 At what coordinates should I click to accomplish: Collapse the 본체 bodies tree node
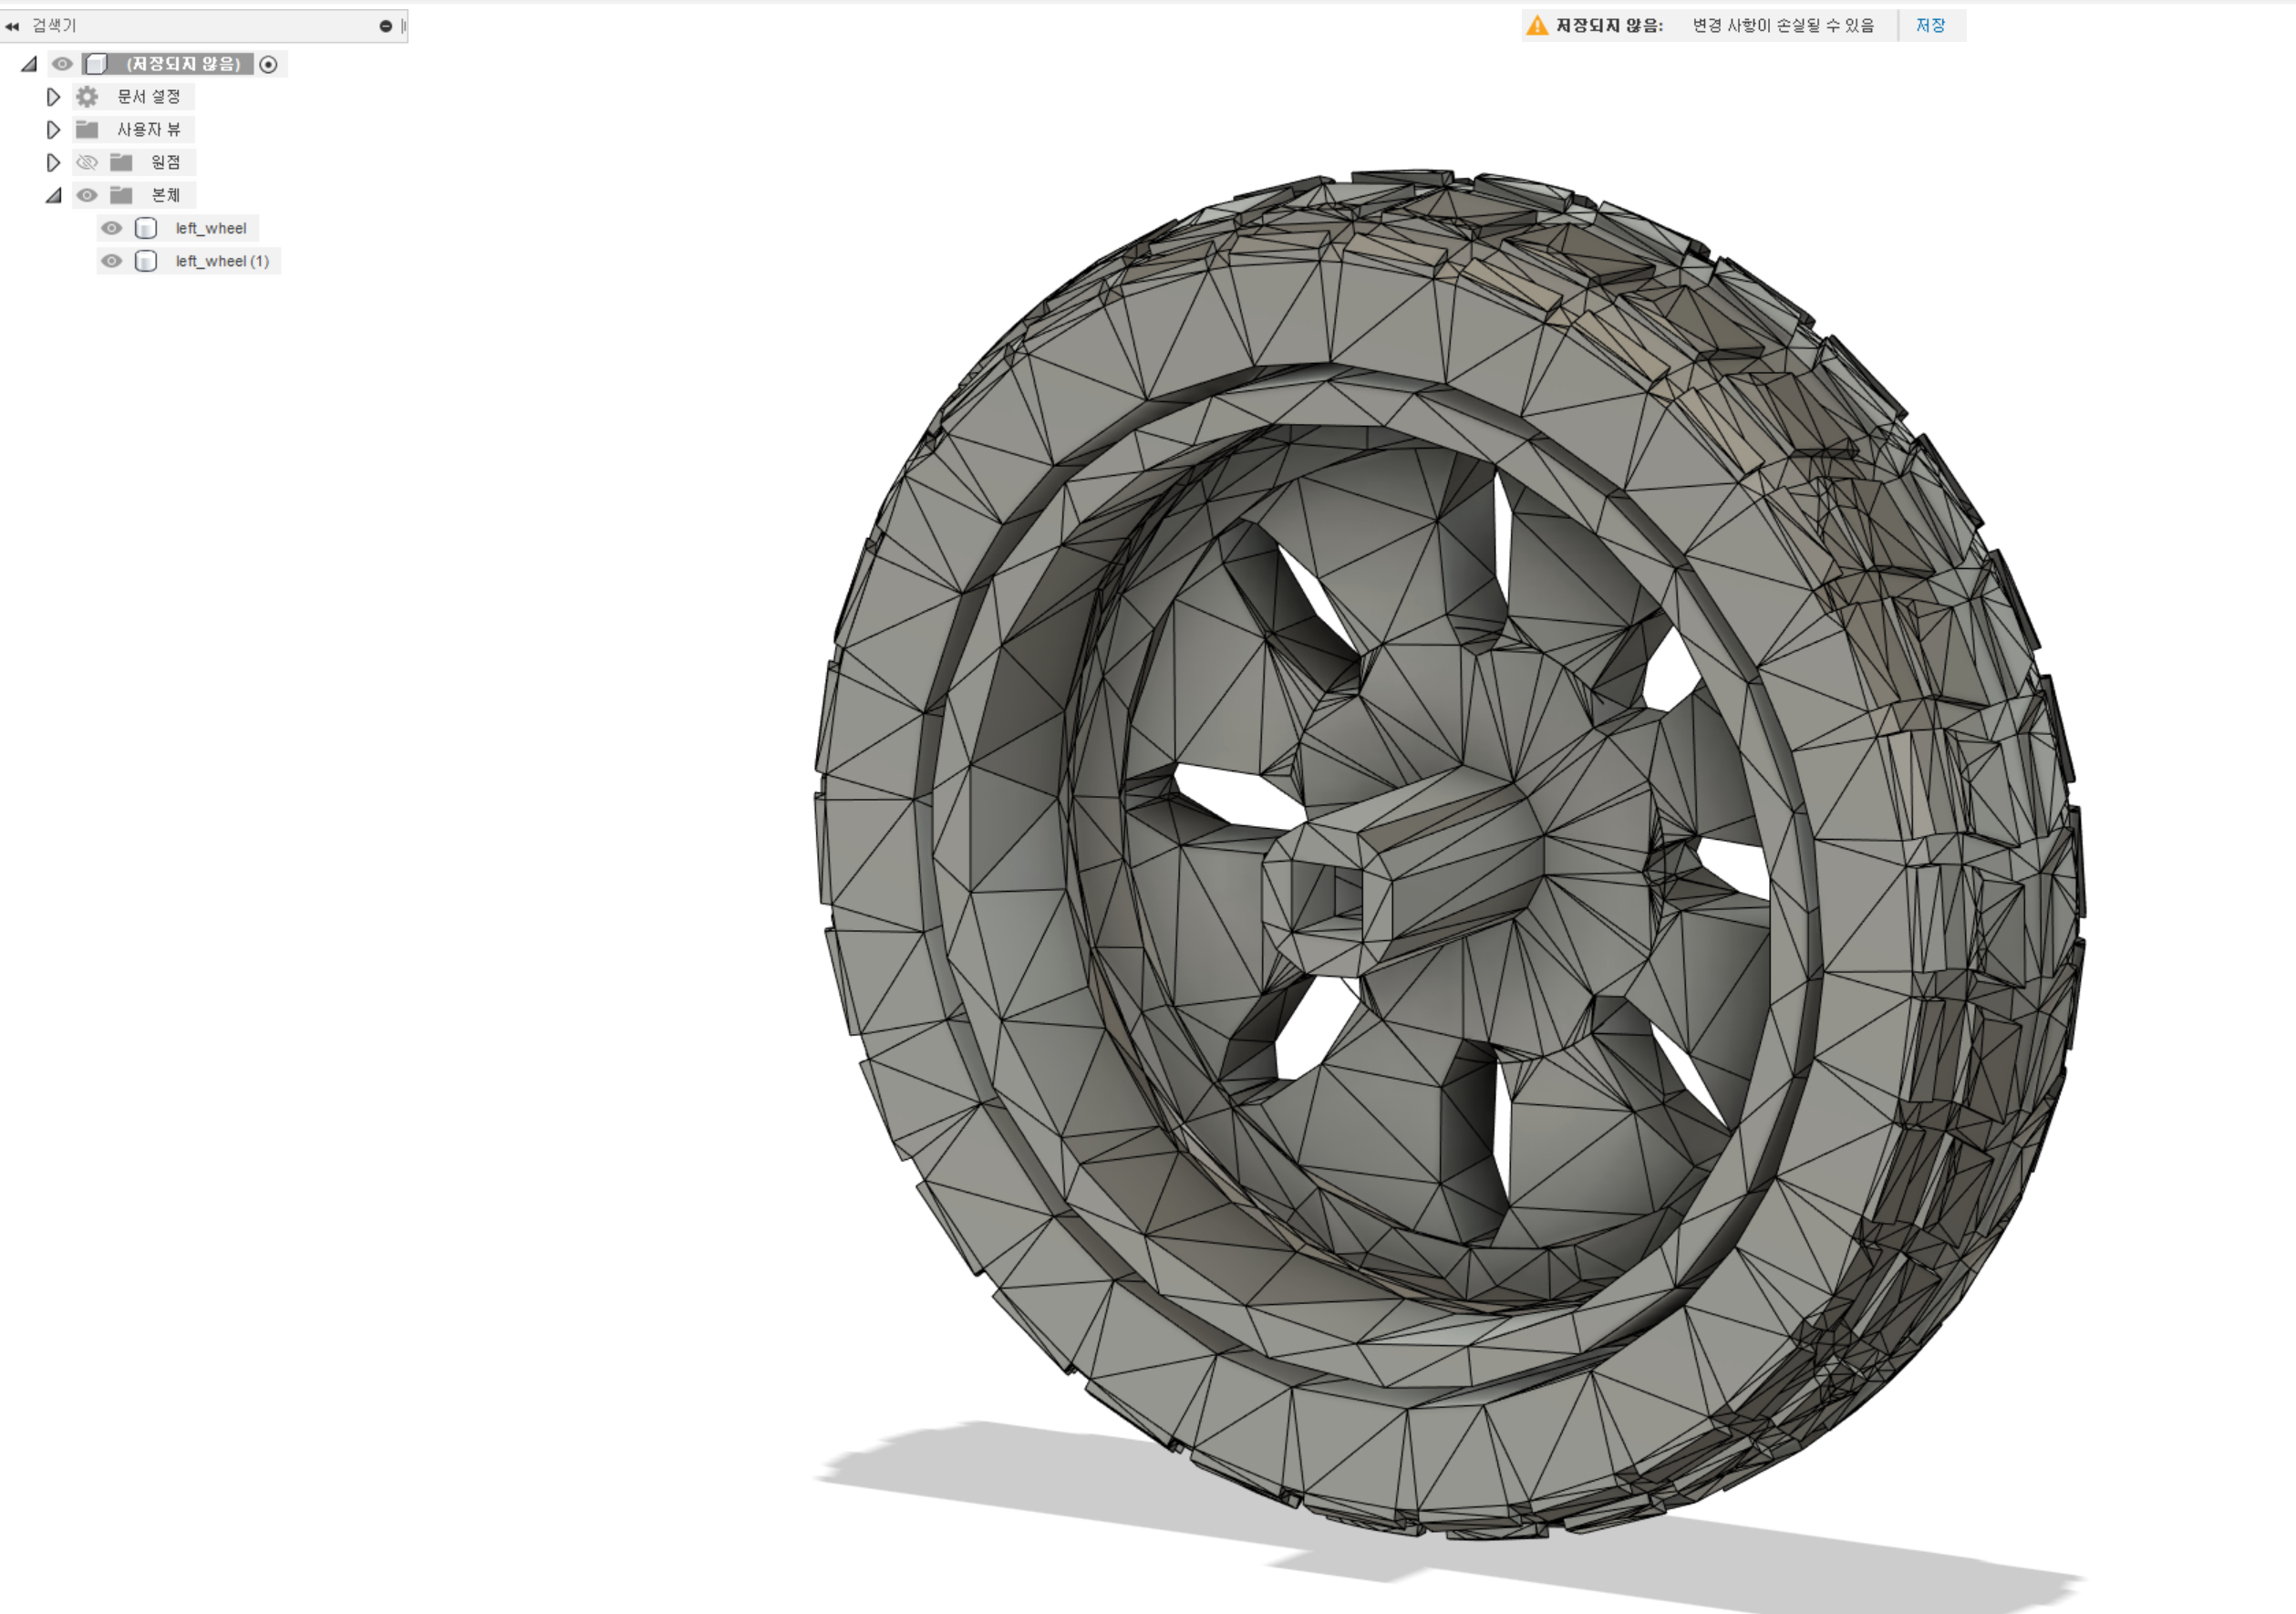pos(54,195)
